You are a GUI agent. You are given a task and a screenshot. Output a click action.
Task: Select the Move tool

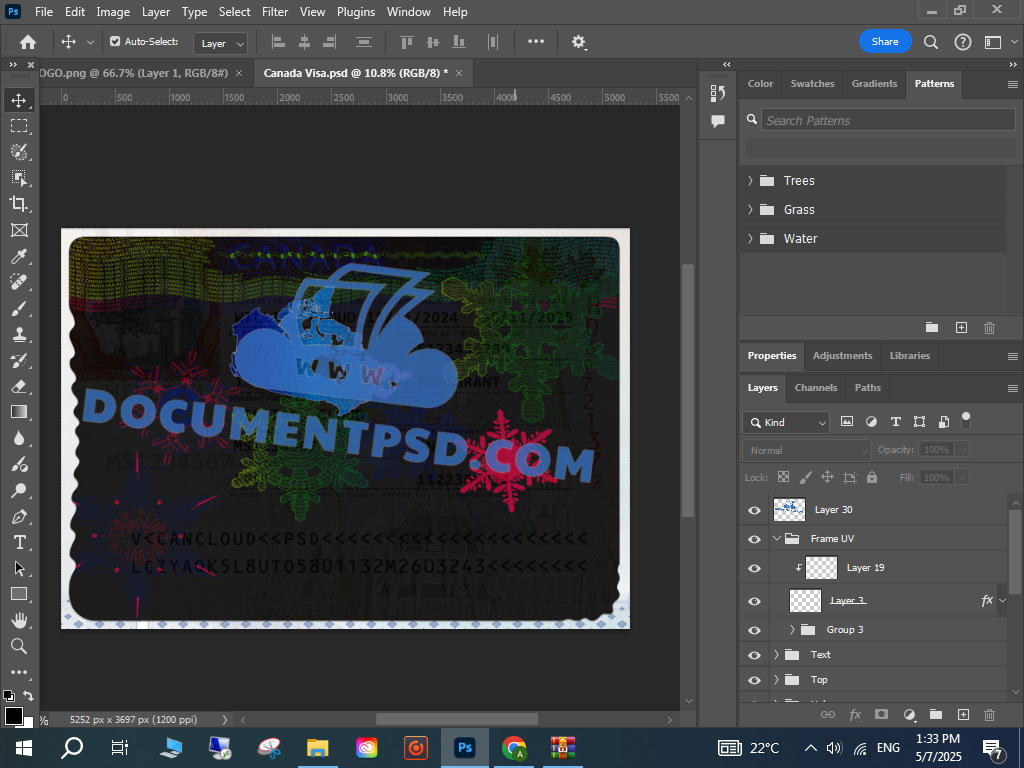pyautogui.click(x=19, y=100)
